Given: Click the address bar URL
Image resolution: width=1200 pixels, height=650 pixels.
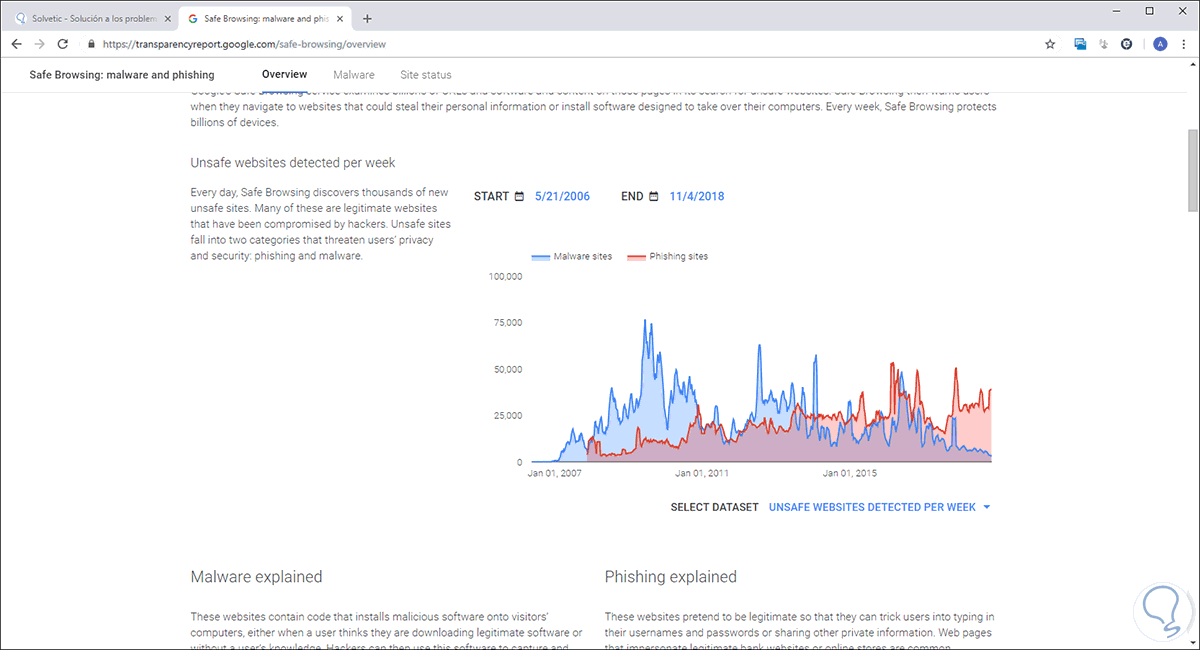Looking at the screenshot, I should (244, 44).
